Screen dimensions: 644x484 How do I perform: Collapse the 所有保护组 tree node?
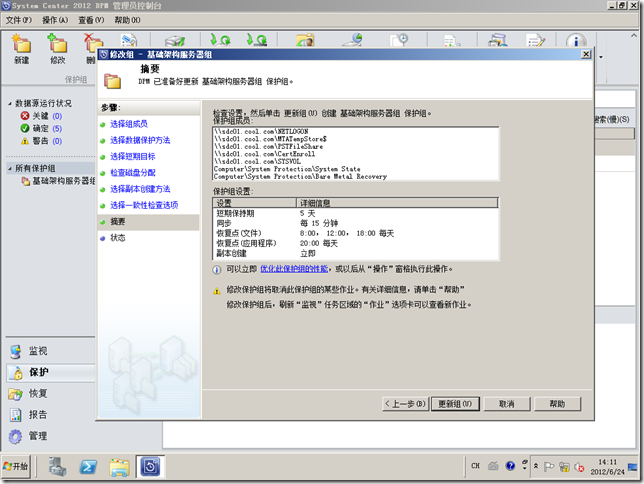(10, 168)
